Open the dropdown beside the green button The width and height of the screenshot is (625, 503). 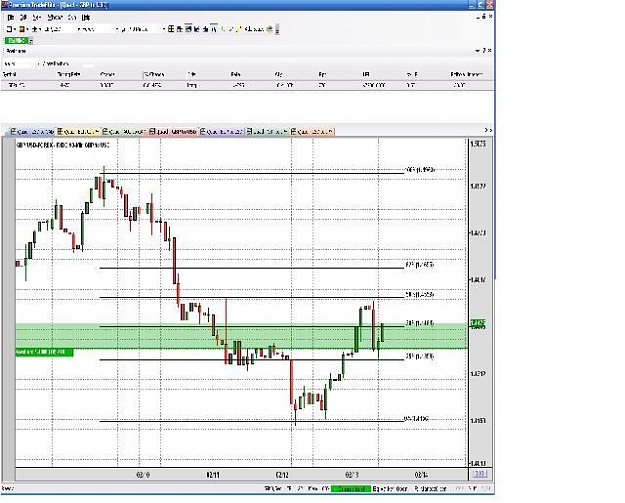point(31,41)
